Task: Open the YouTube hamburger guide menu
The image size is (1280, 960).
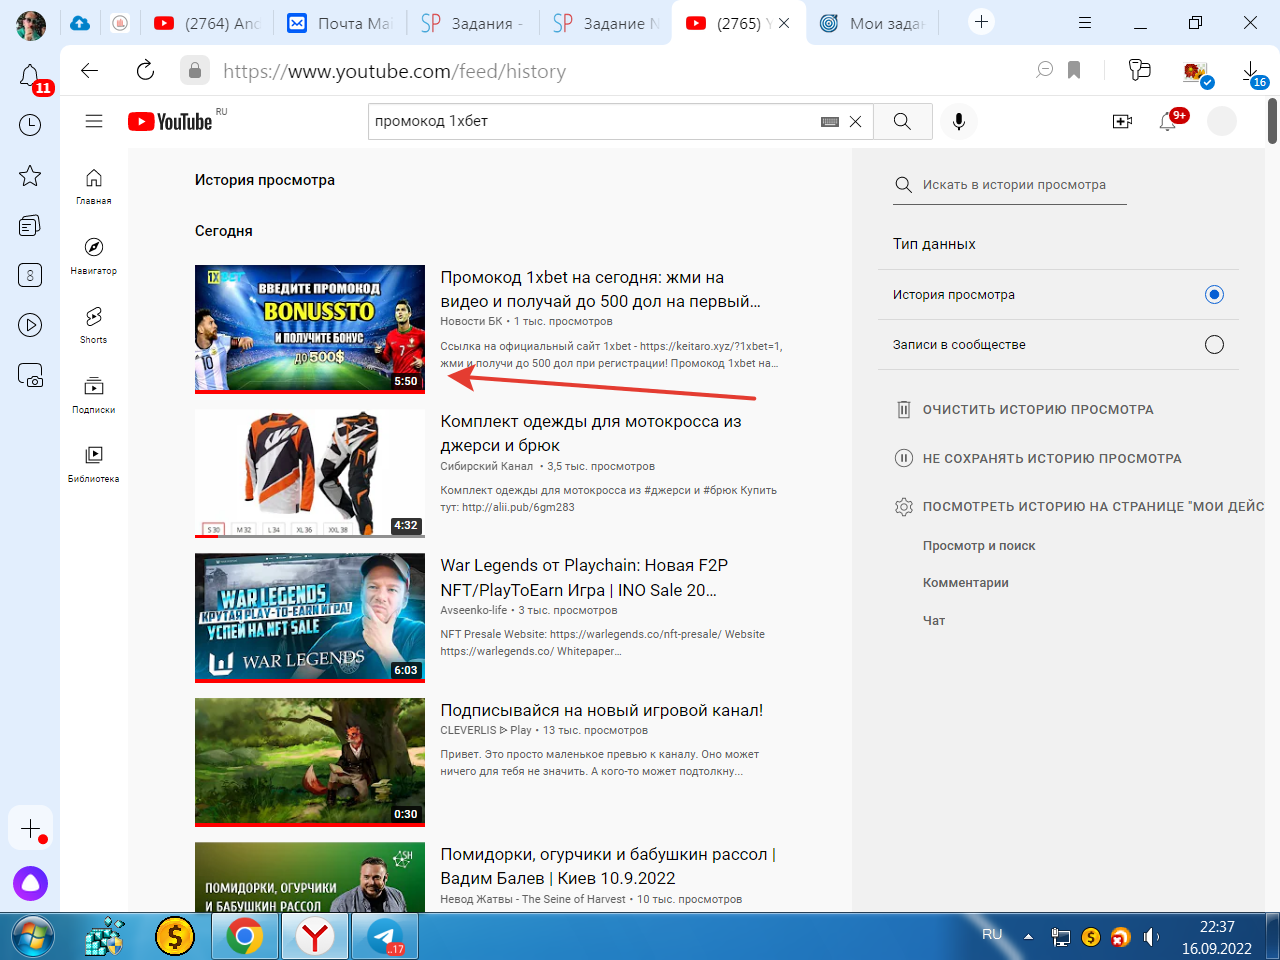Action: coord(94,121)
